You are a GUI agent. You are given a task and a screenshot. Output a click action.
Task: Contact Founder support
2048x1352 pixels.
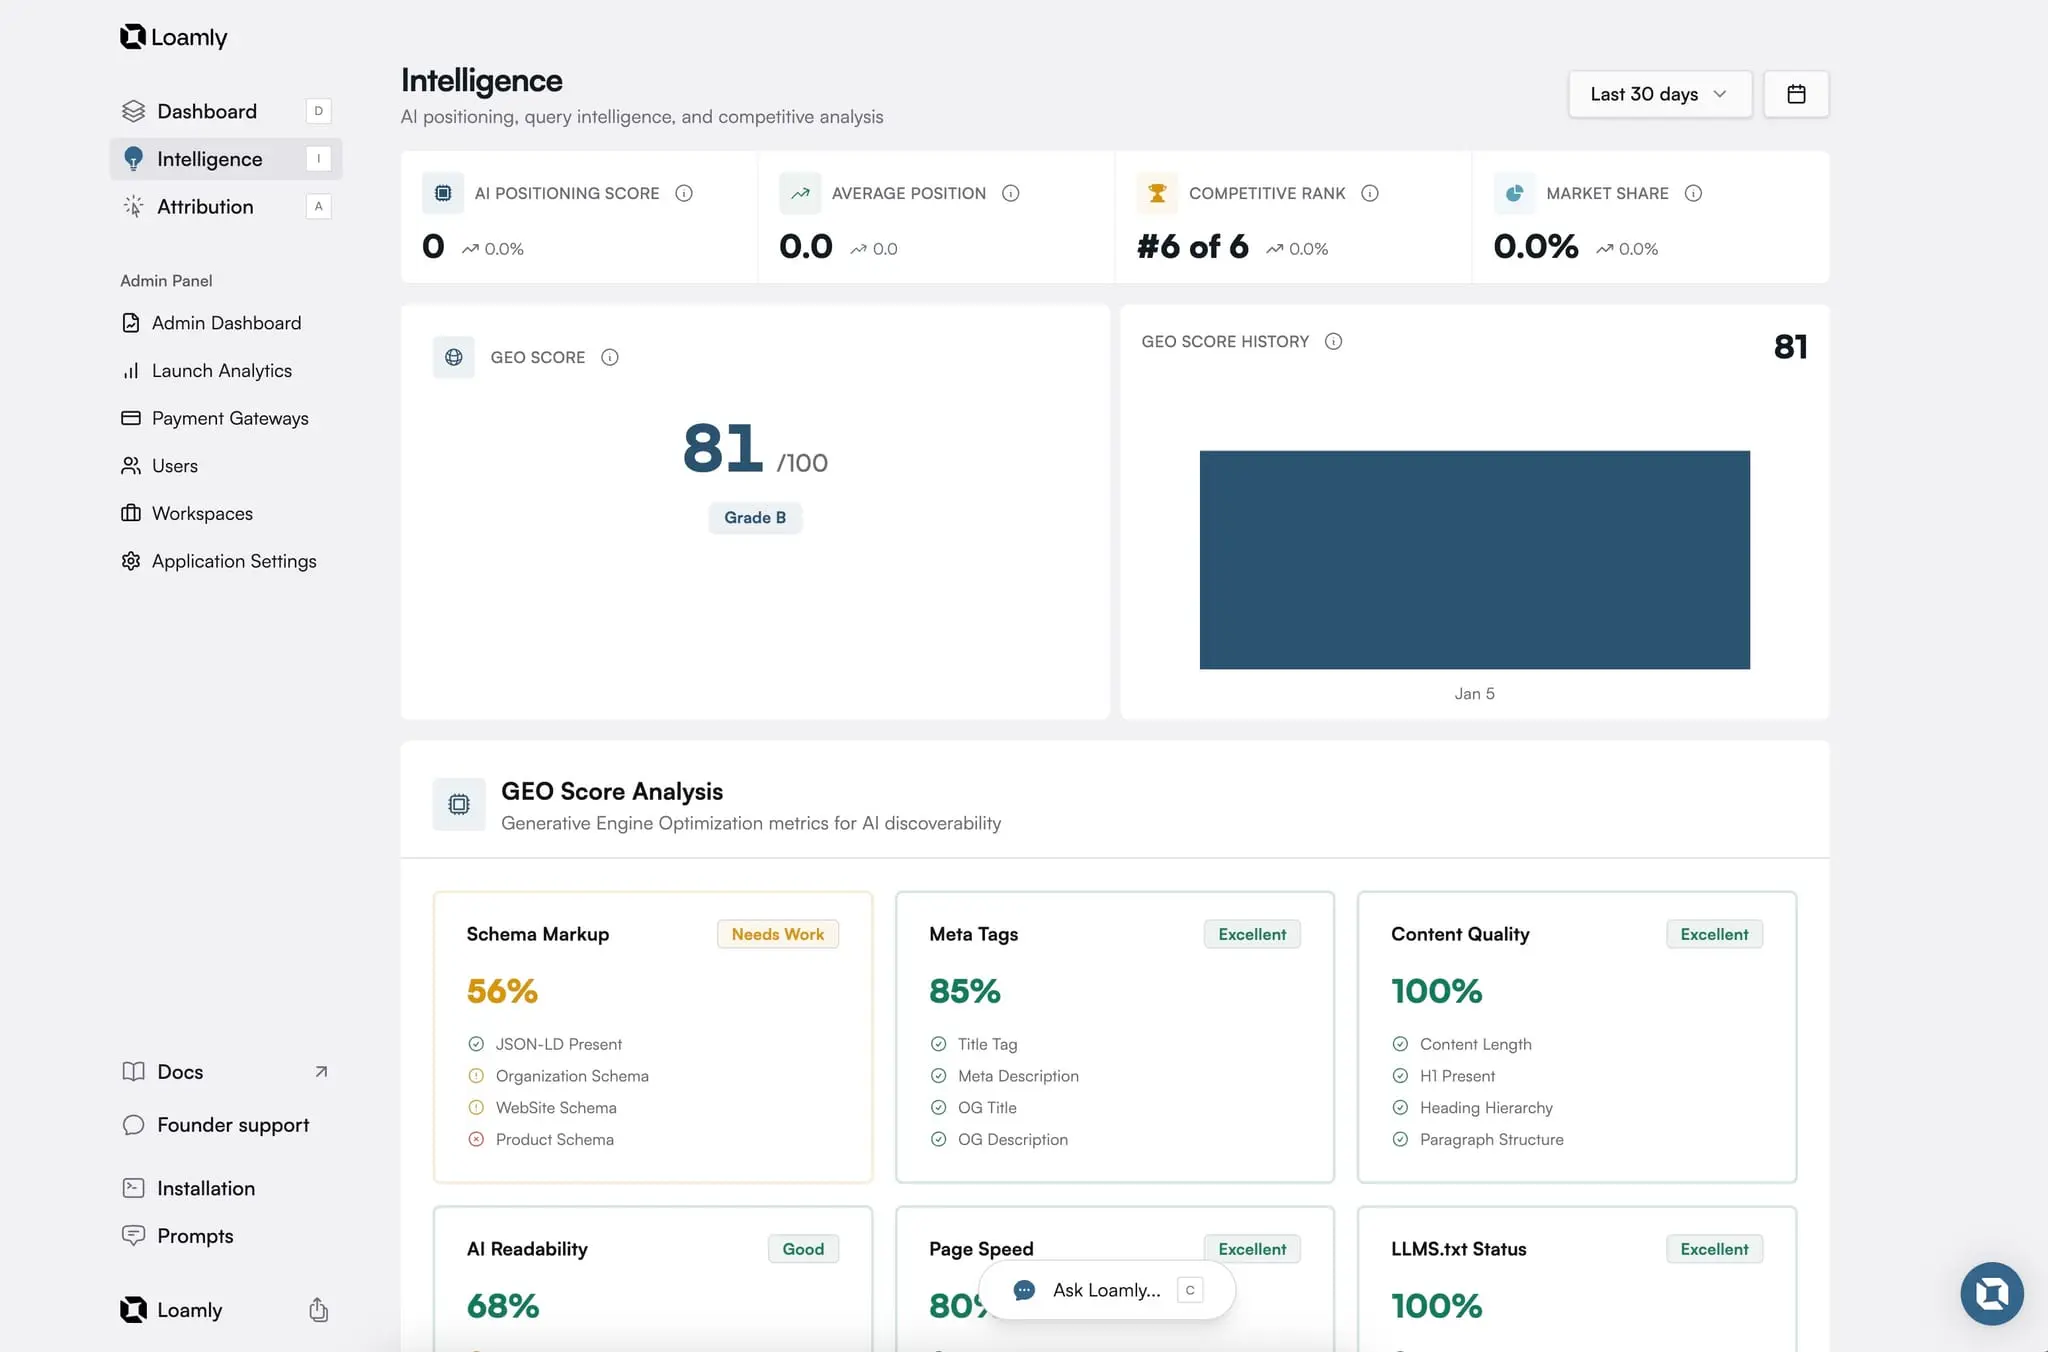coord(216,1125)
